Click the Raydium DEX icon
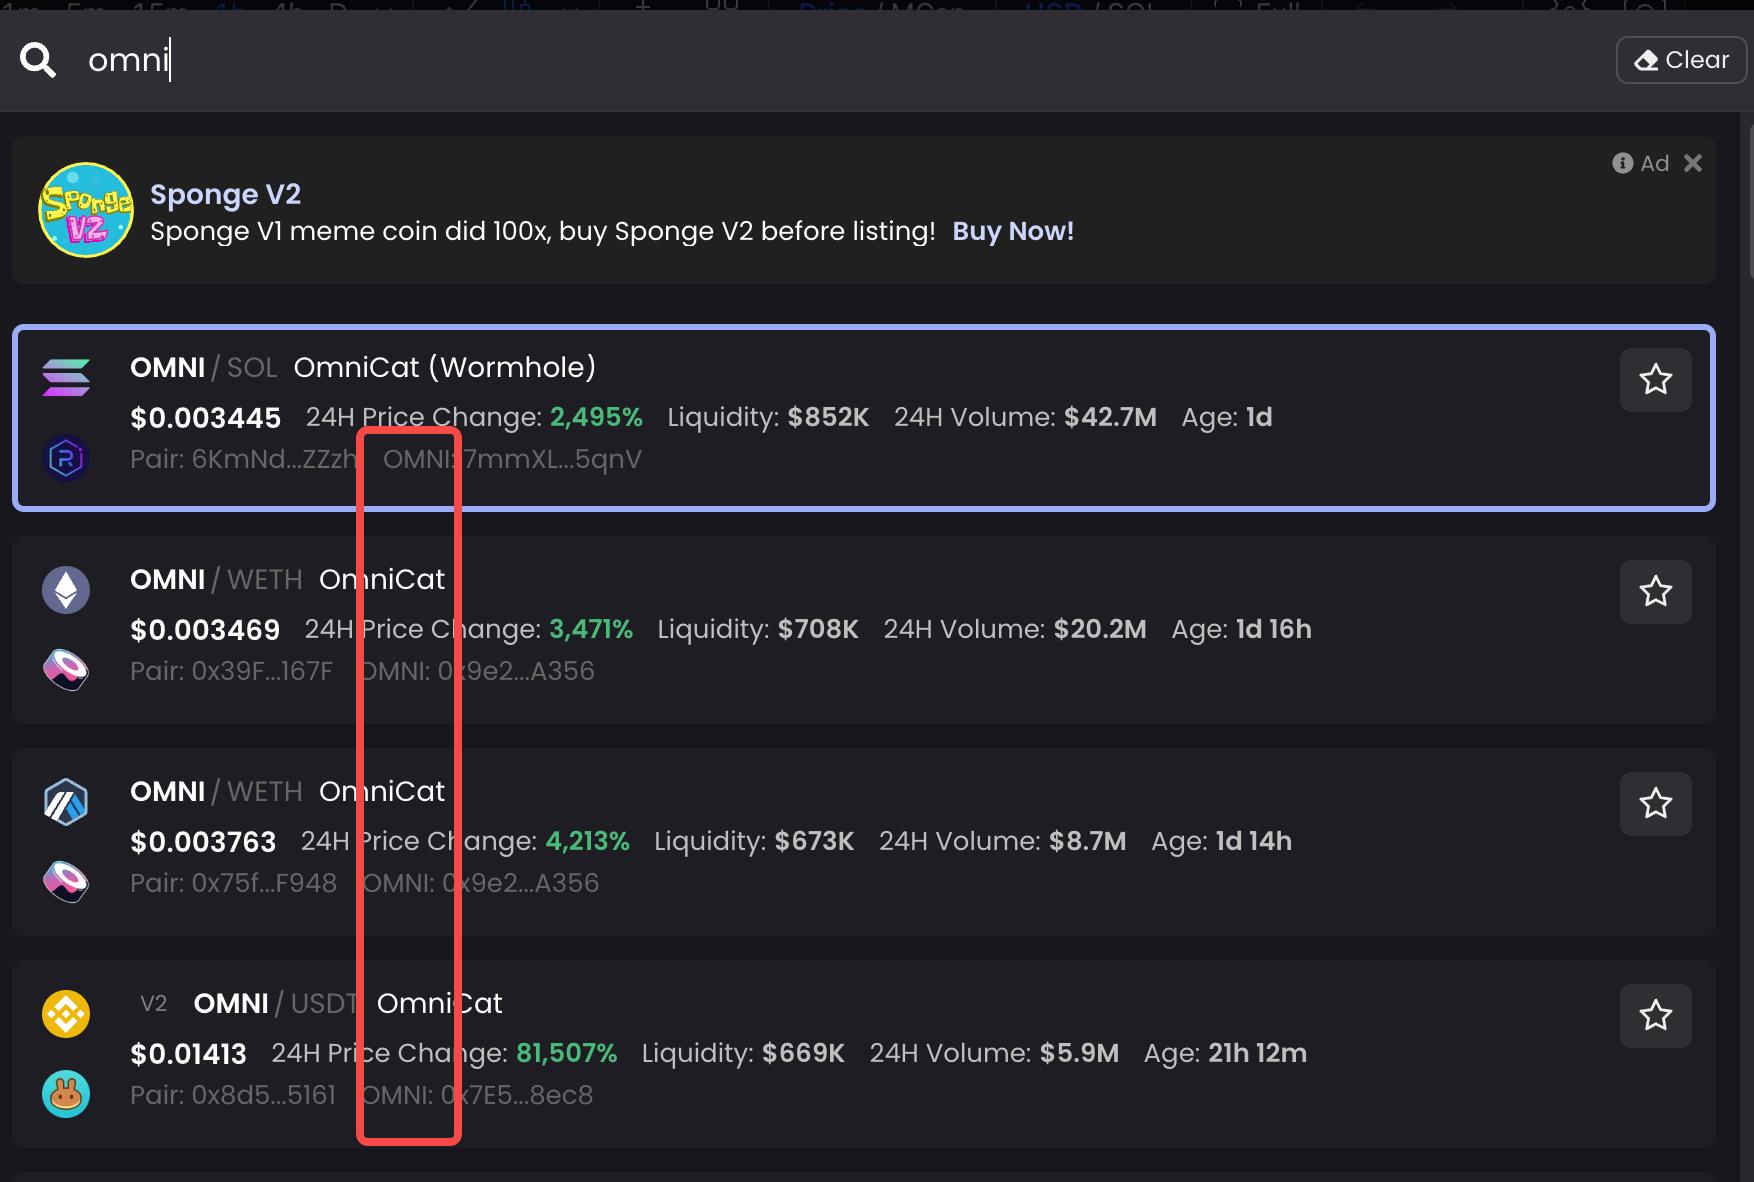 click(x=66, y=459)
